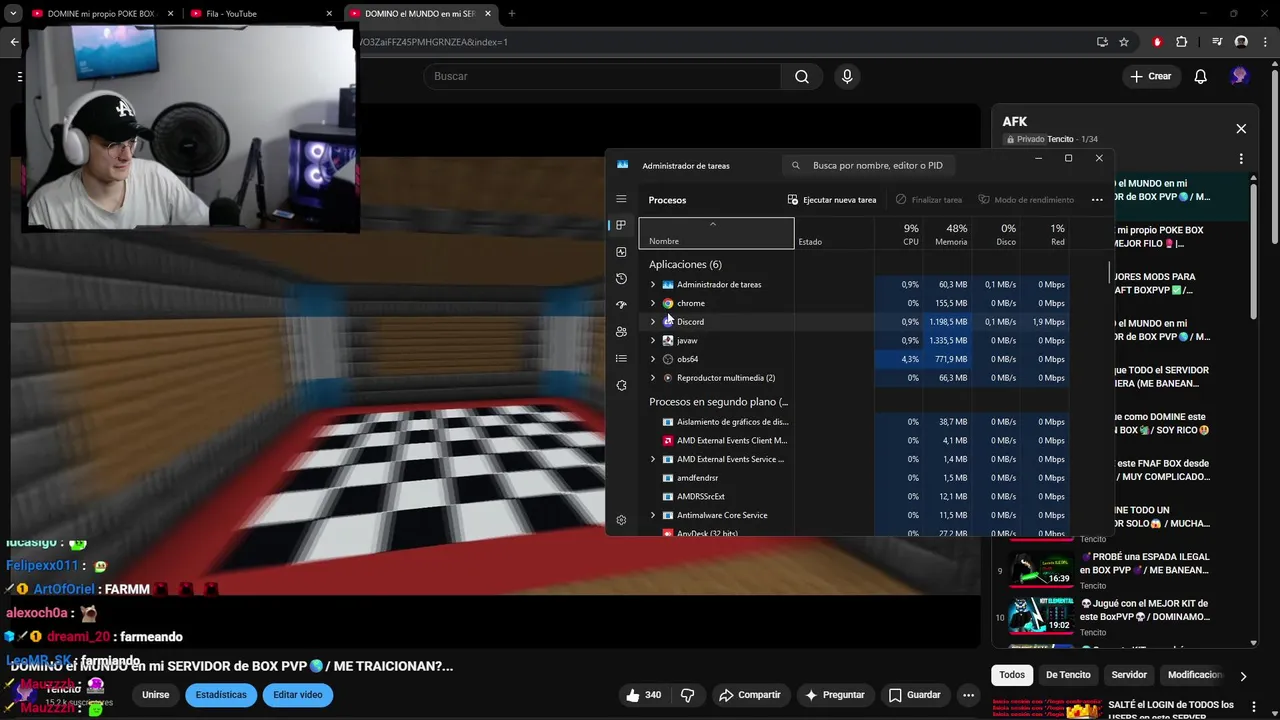The image size is (1280, 720).
Task: Open the Services icon in Task Manager sidebar
Action: pyautogui.click(x=621, y=385)
